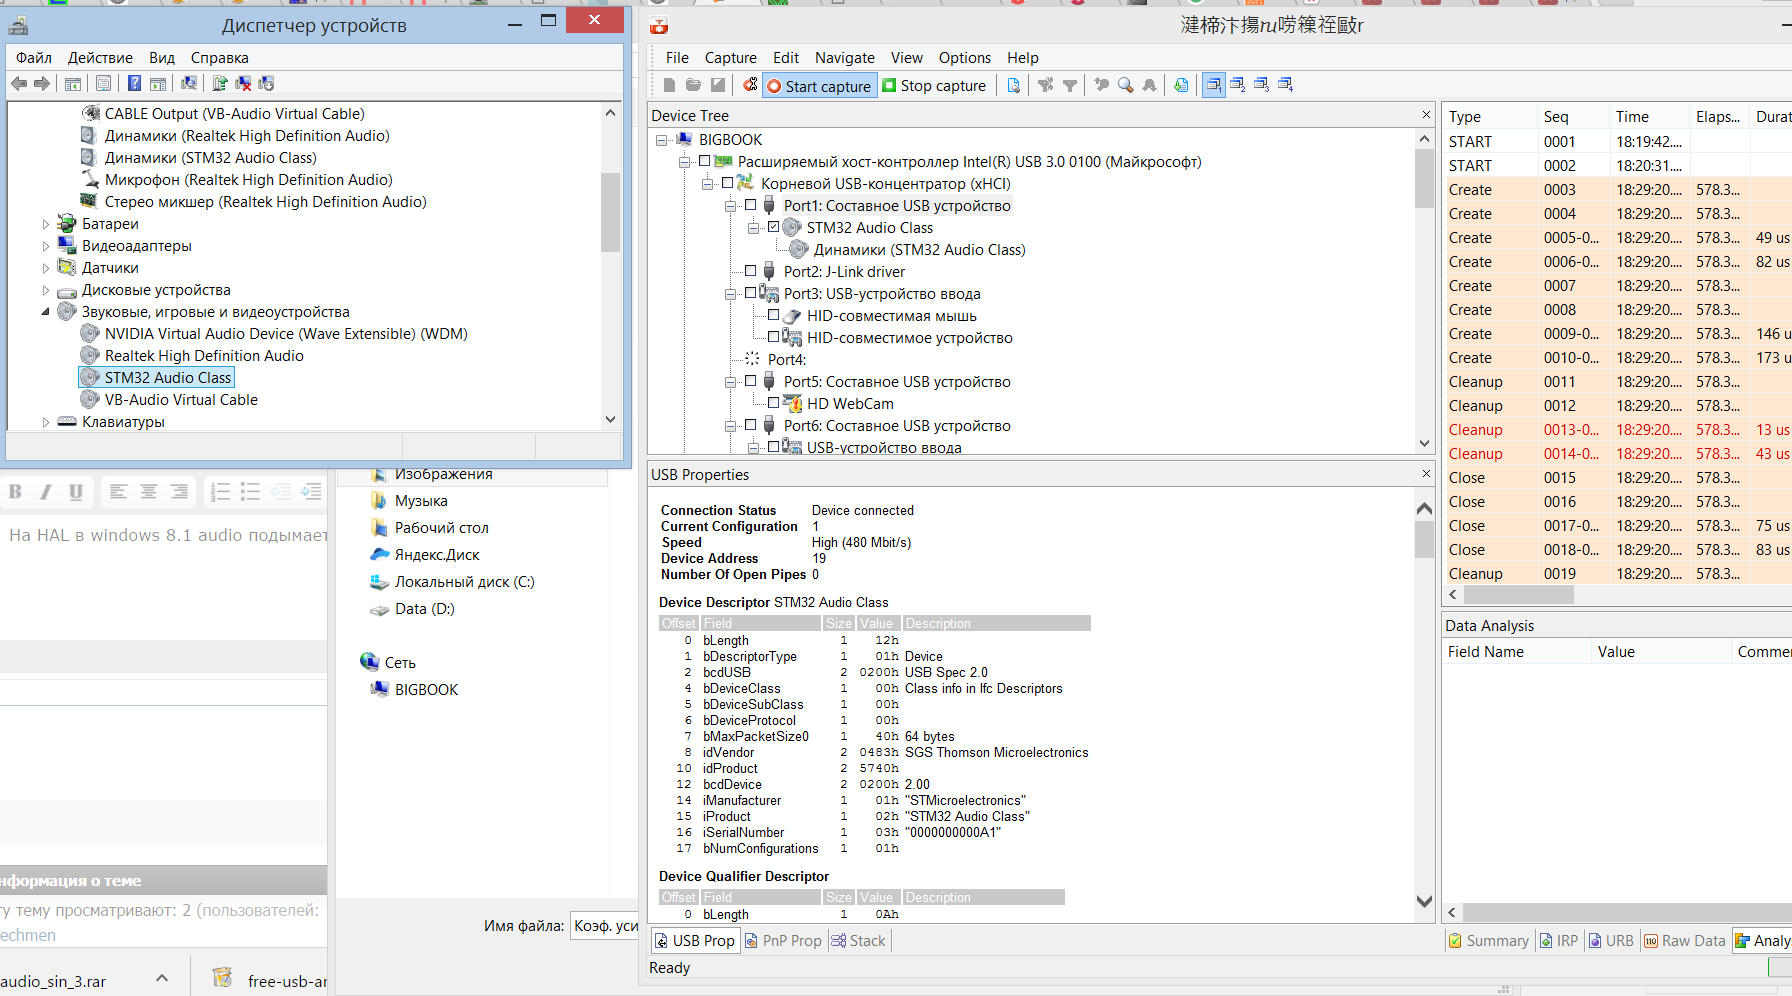Toggle italic formatting in the editor toolbar

45,492
